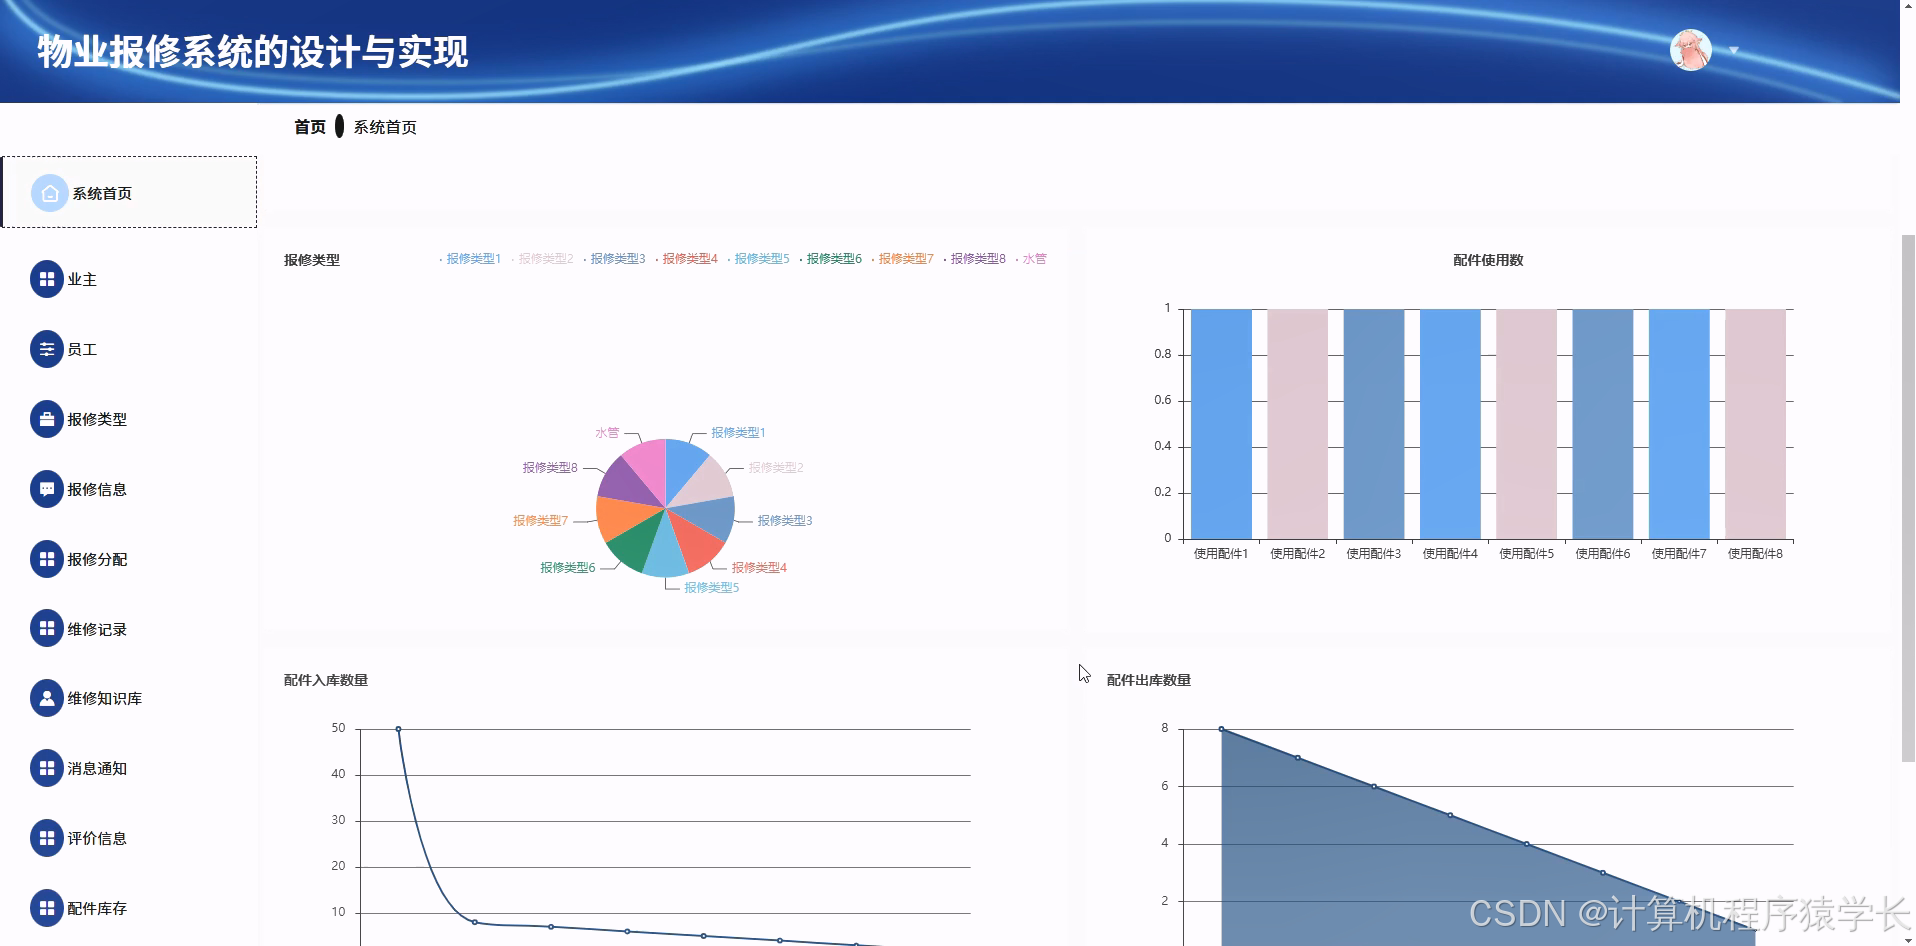Click the 维修知识库 person icon

[47, 698]
